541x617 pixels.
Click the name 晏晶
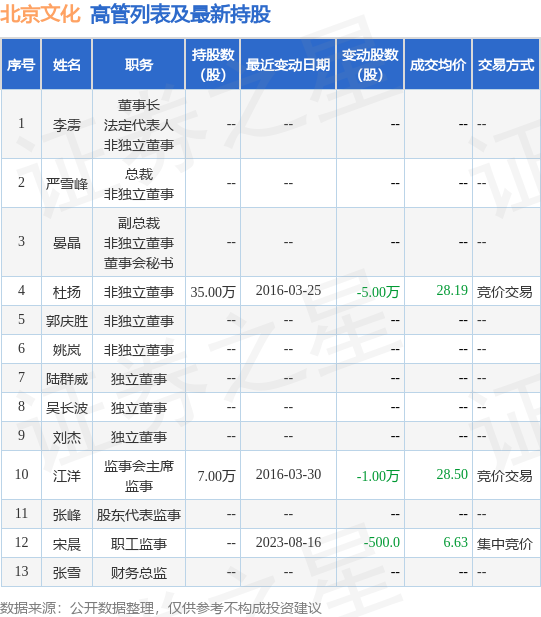coord(67,242)
